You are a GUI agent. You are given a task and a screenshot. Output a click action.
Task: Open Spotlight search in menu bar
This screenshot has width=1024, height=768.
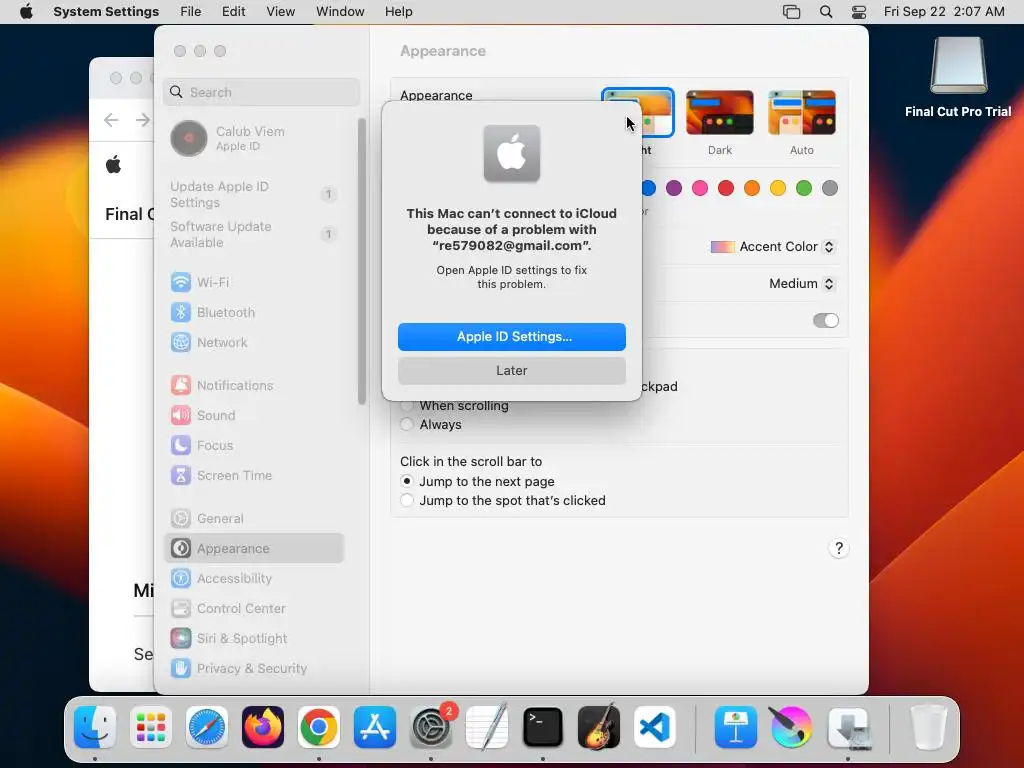point(825,12)
